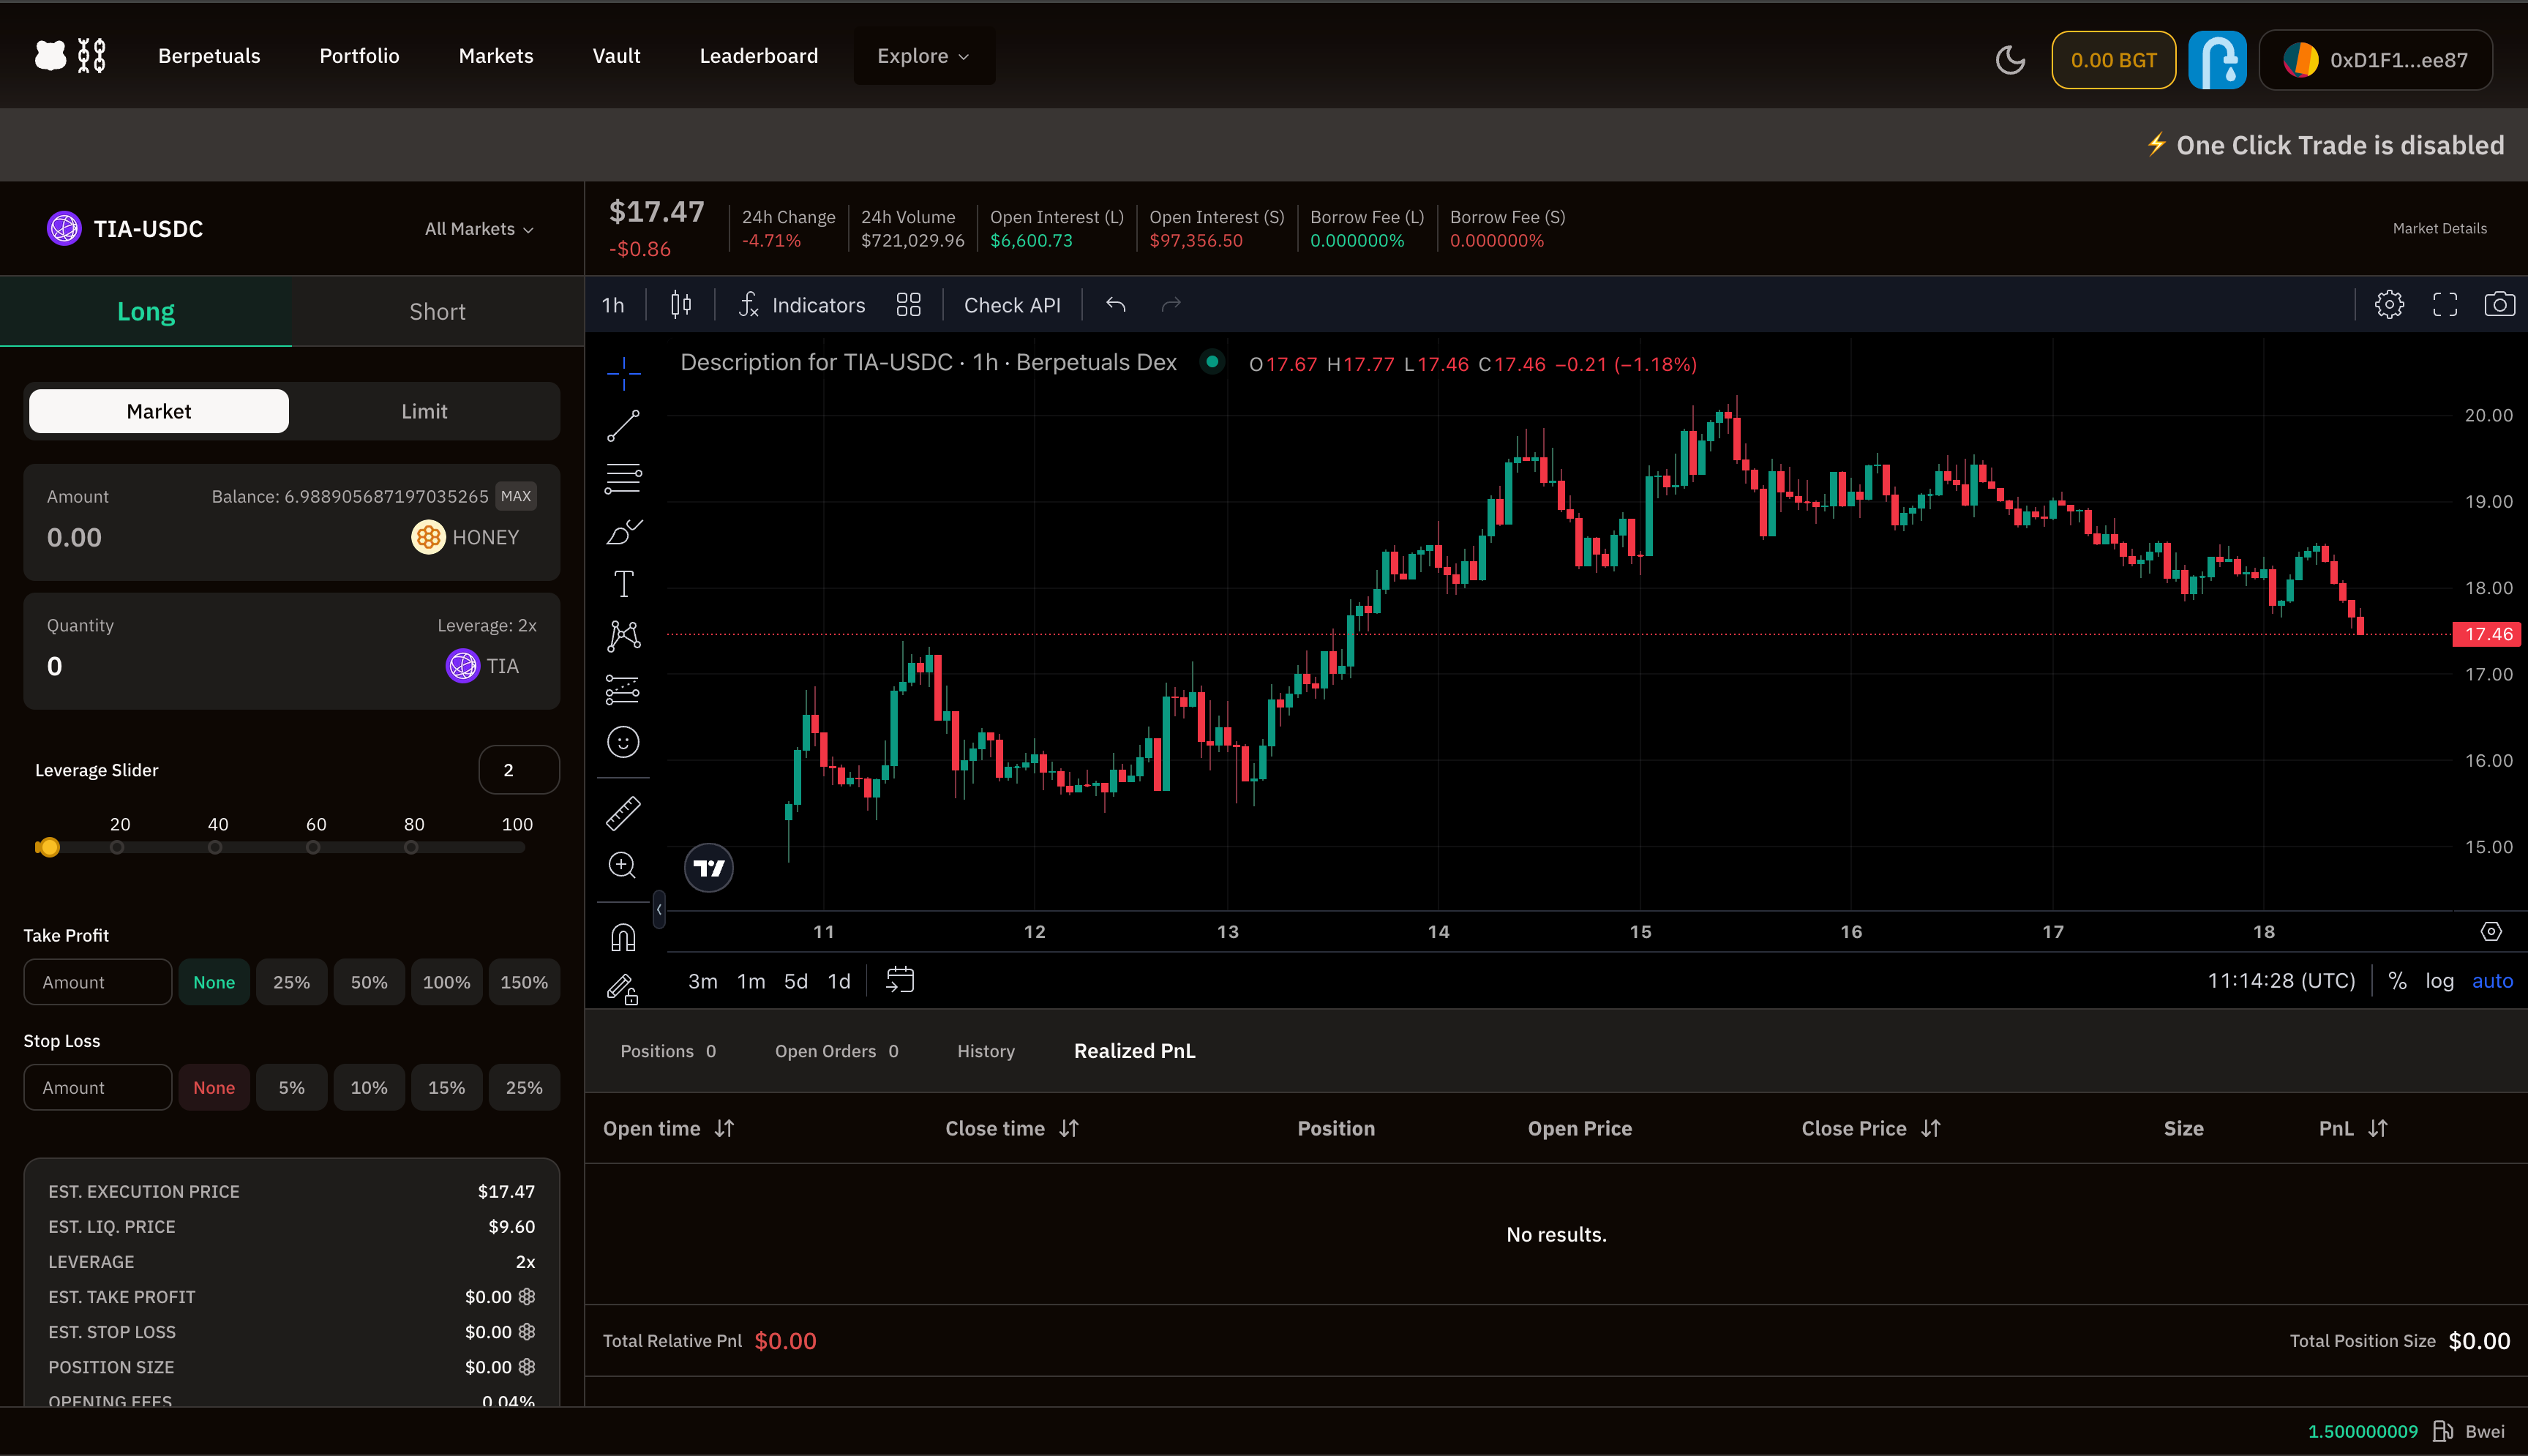The height and width of the screenshot is (1456, 2528).
Task: Toggle percent price scale
Action: click(2397, 981)
